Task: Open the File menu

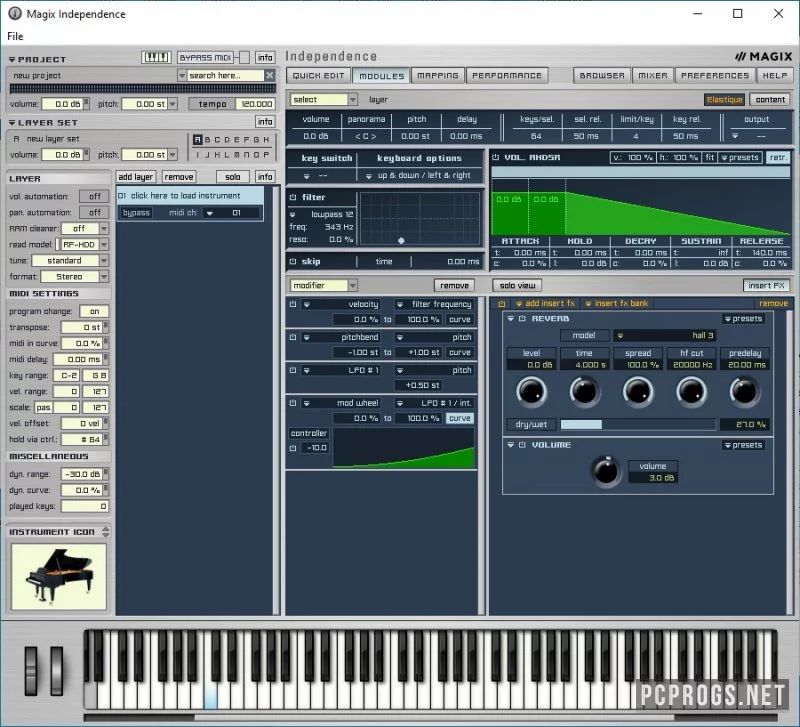Action: (15, 36)
